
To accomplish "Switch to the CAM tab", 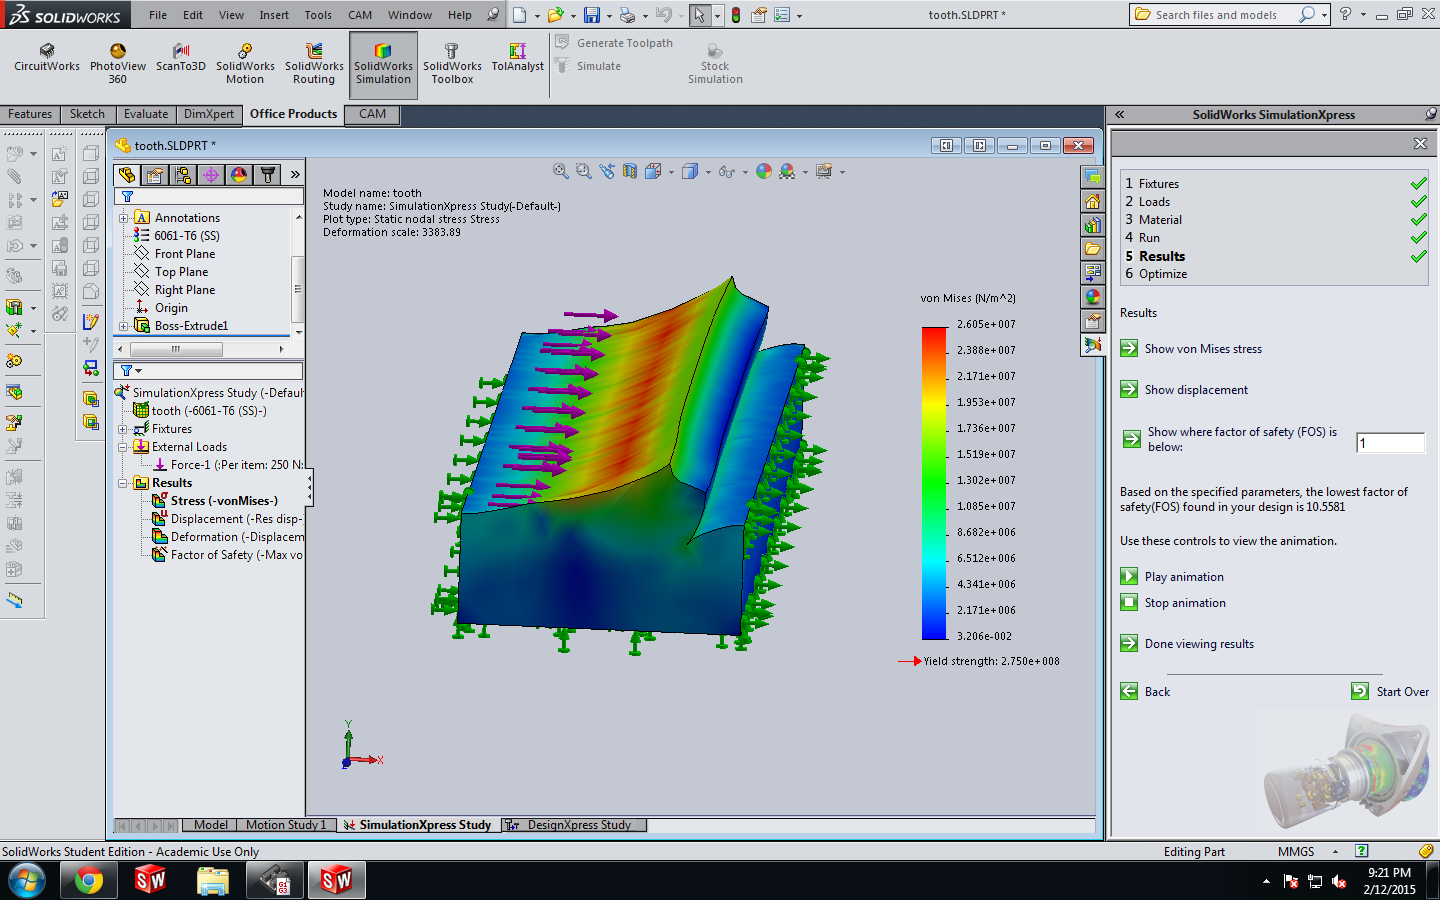I will click(372, 114).
